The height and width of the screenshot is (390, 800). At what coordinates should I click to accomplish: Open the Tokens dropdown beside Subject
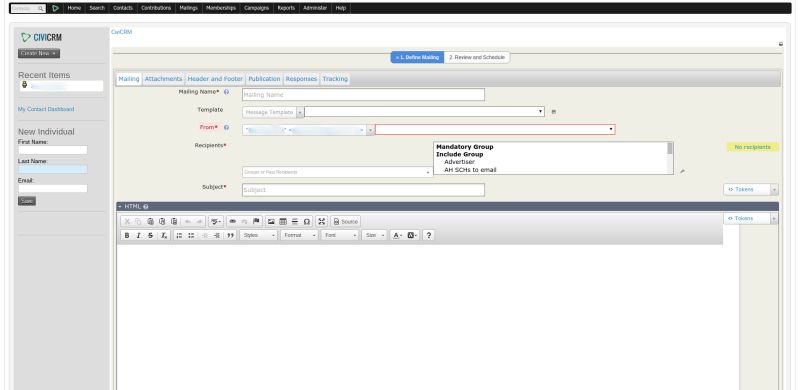751,189
